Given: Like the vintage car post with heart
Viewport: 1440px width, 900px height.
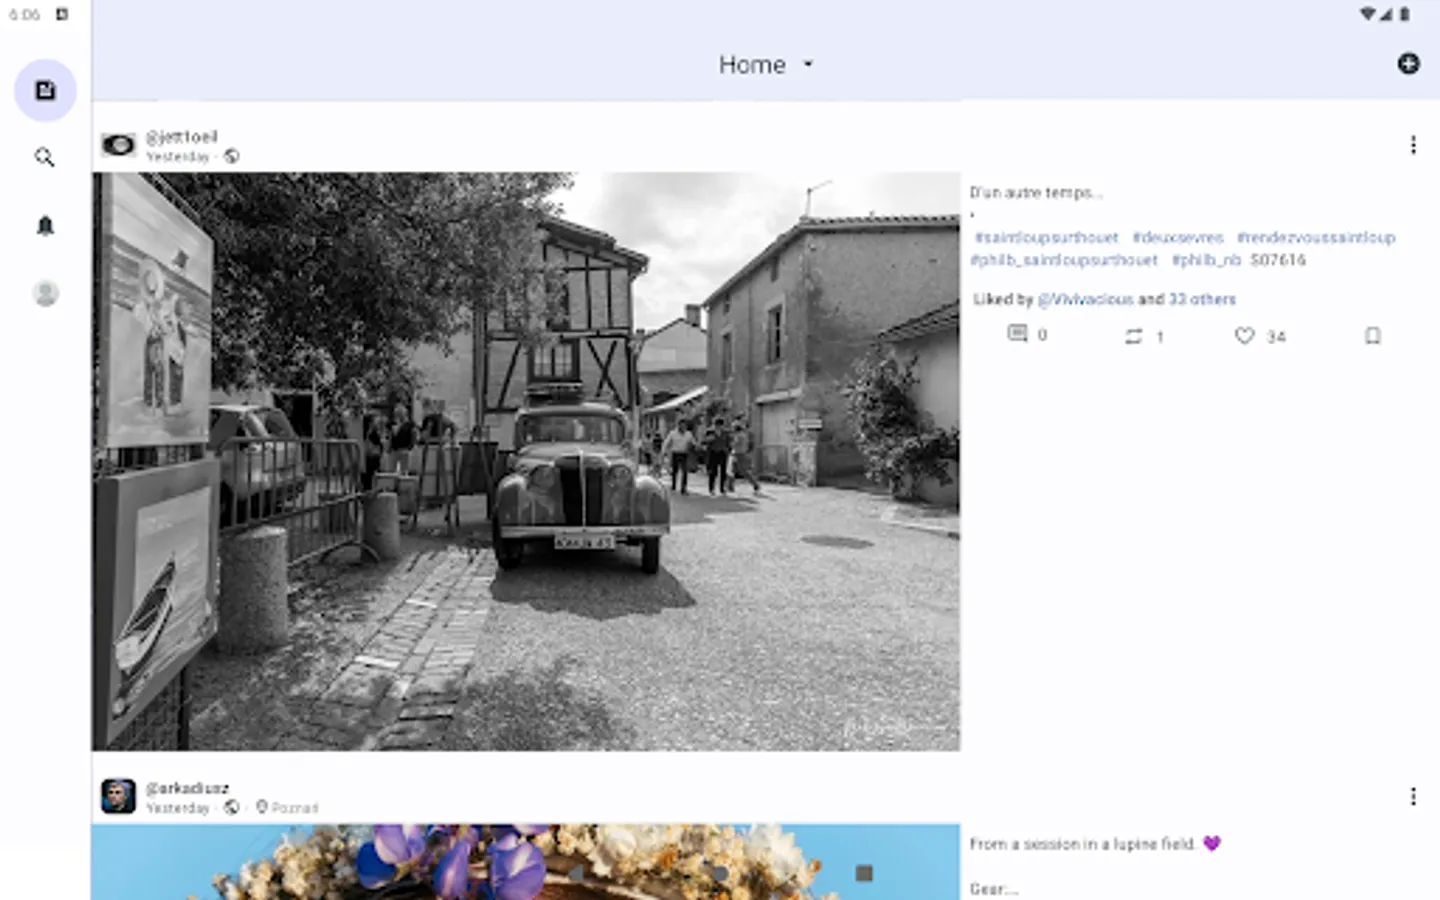Looking at the screenshot, I should click(1244, 336).
